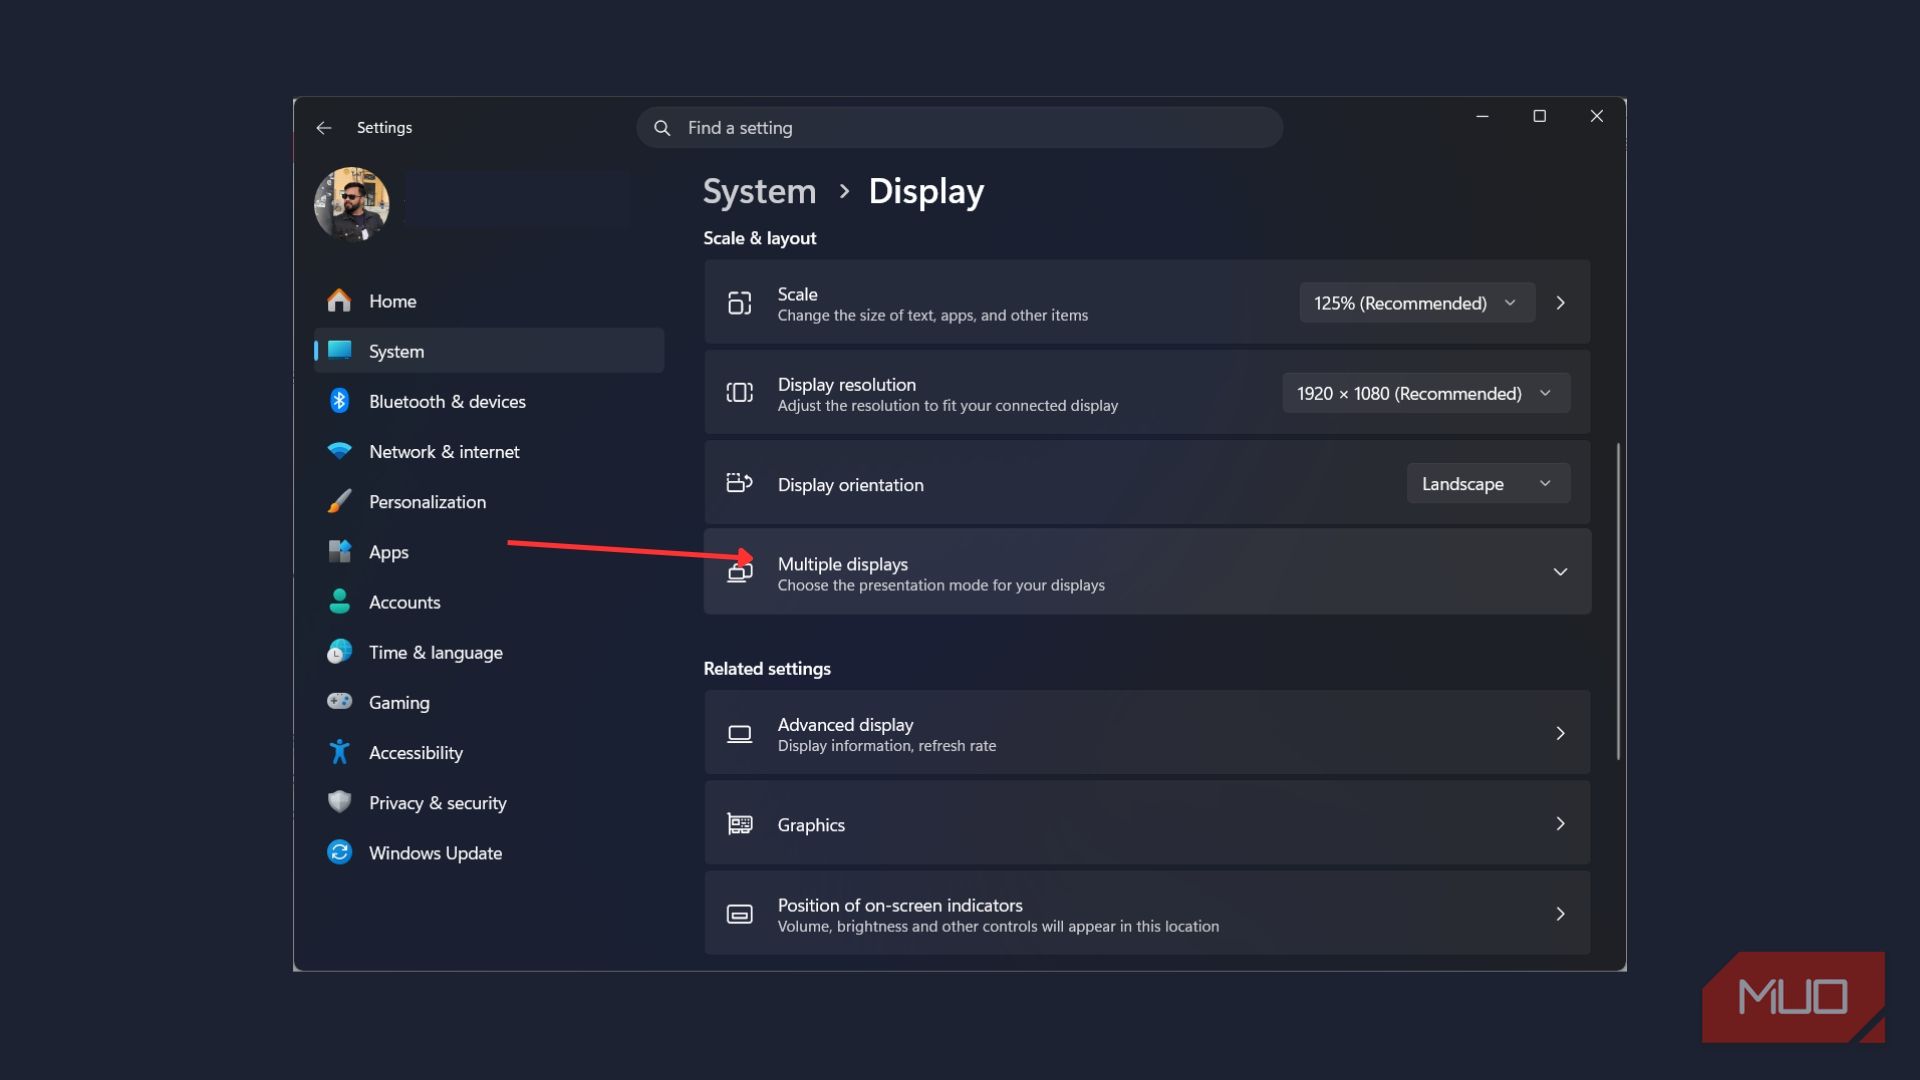Click the Display resolution row icon
This screenshot has height=1080, width=1920.
739,393
